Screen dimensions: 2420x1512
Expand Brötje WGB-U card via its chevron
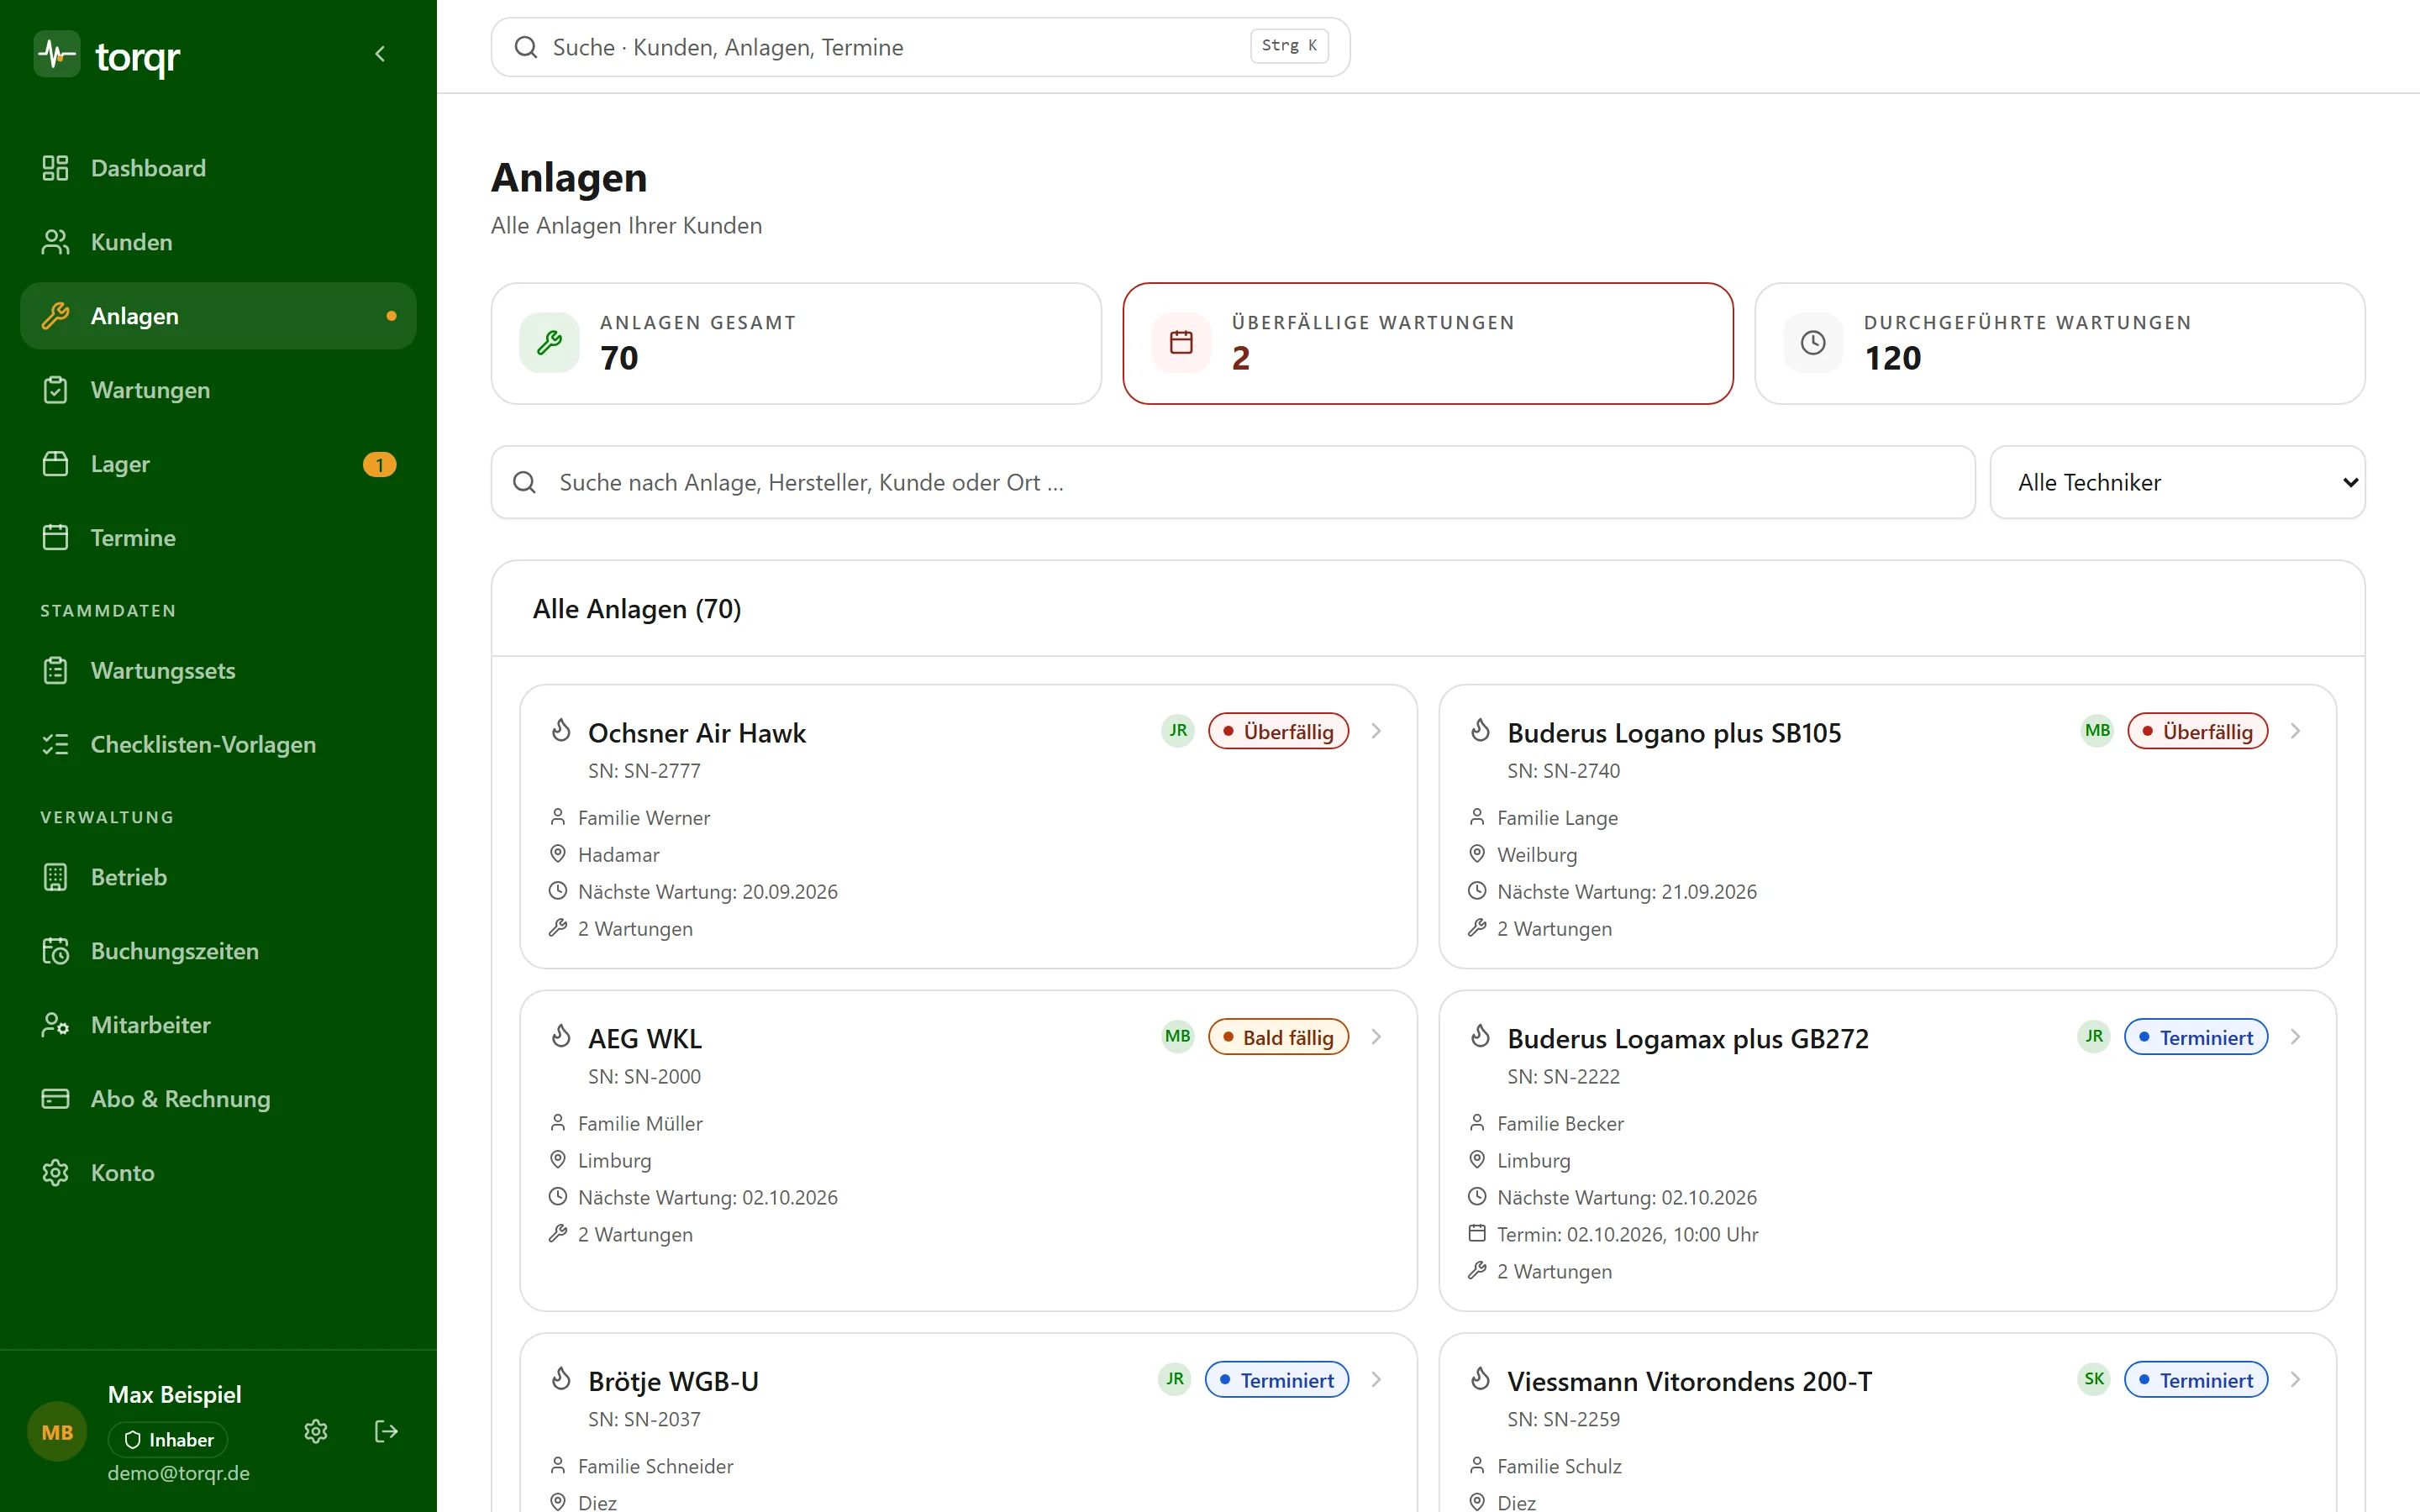point(1376,1379)
